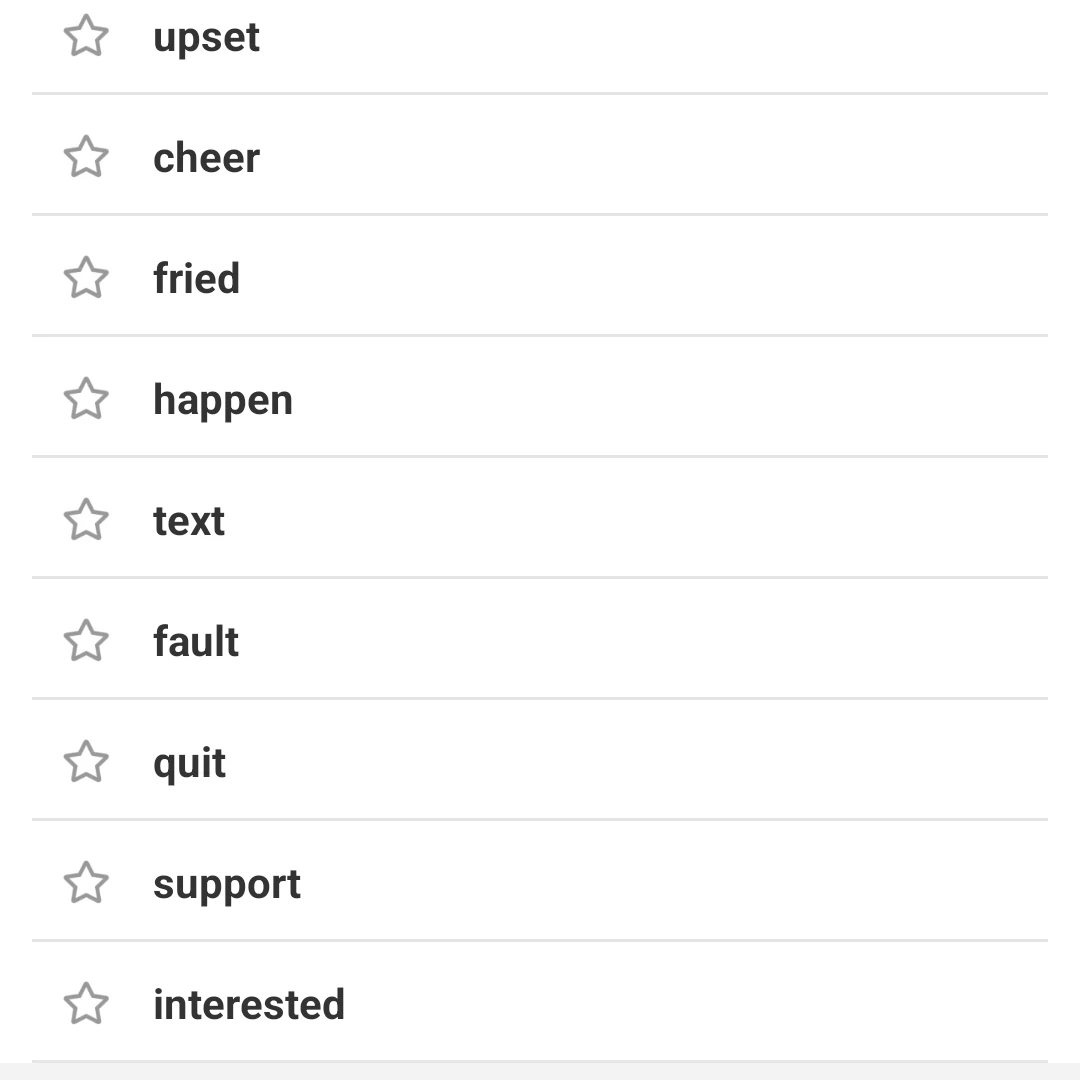Star the word upset
This screenshot has width=1080, height=1080.
point(86,35)
